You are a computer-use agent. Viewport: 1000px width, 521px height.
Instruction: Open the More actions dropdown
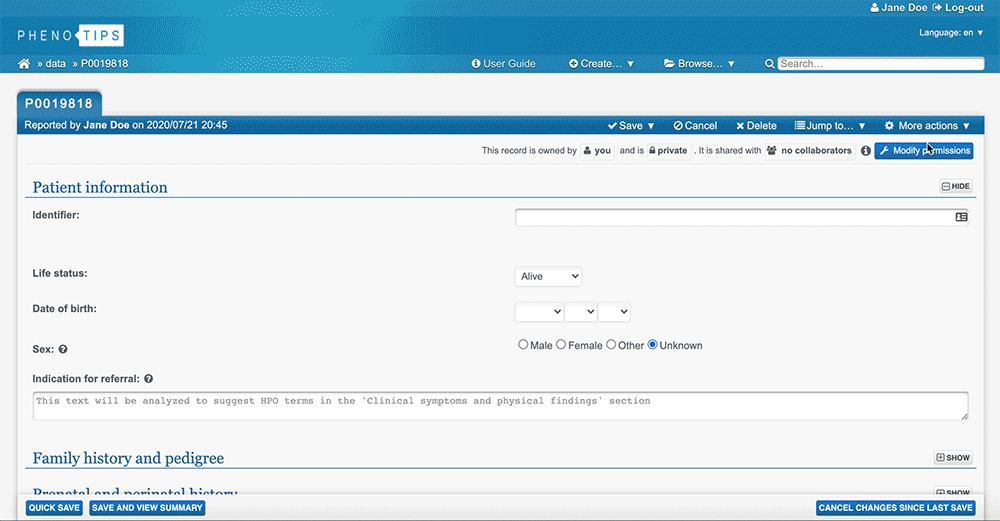(927, 126)
